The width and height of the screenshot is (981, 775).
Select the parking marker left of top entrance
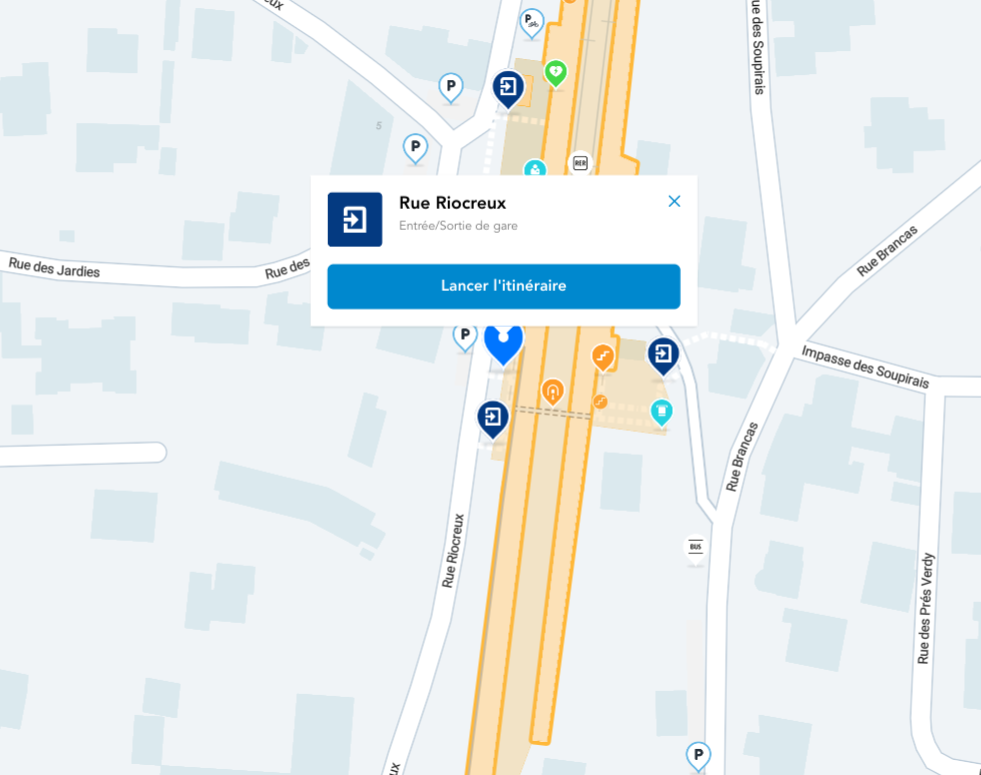[x=450, y=88]
